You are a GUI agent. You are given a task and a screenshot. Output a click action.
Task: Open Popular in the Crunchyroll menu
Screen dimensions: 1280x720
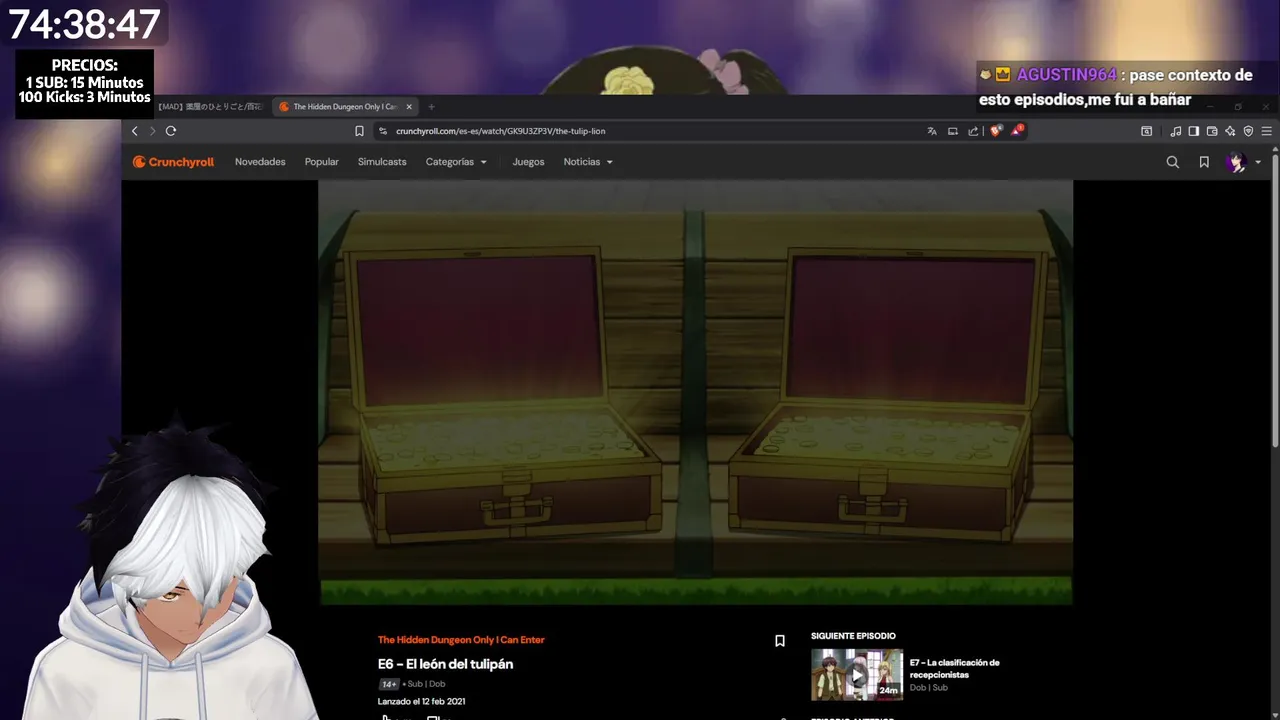pyautogui.click(x=322, y=162)
